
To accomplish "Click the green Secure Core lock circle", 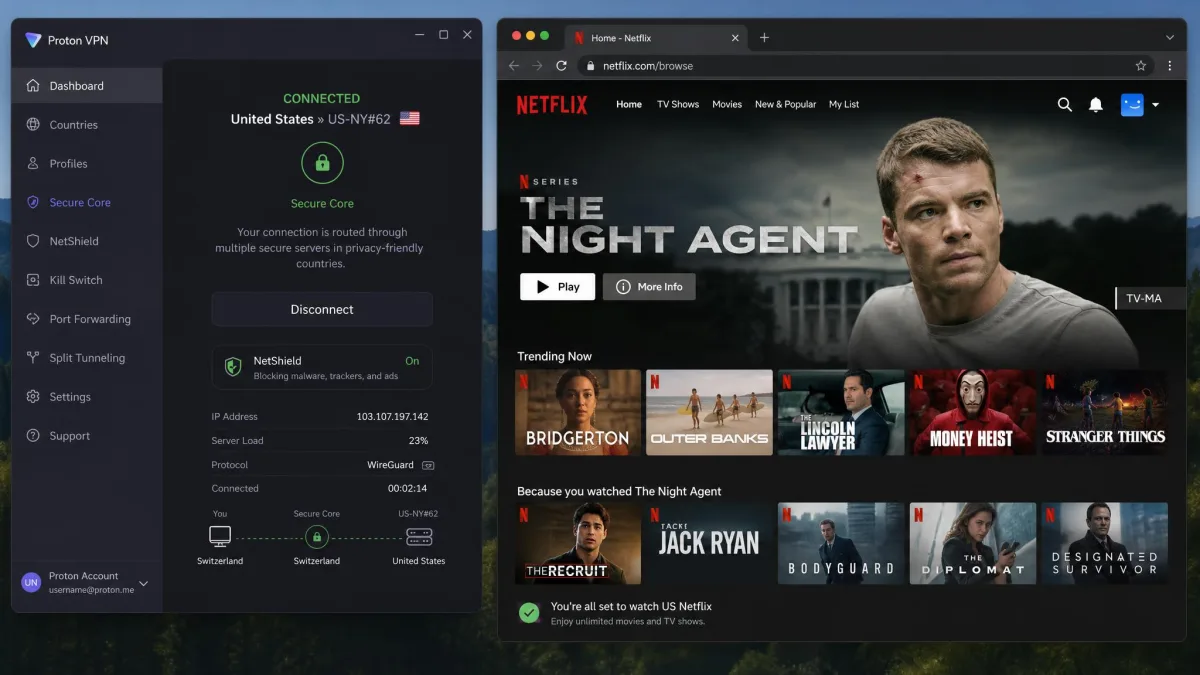I will [322, 163].
